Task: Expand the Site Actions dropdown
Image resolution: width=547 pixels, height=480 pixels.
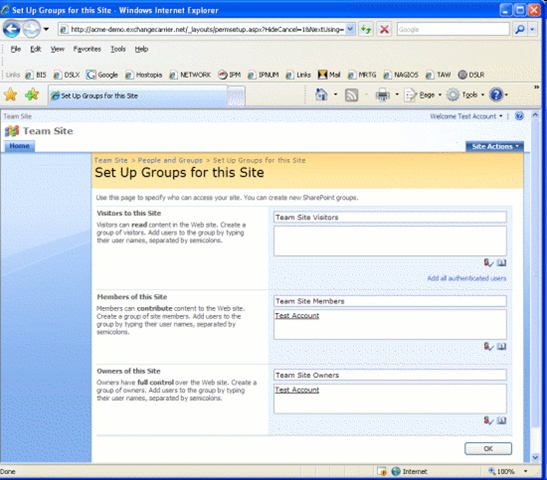Action: (x=495, y=147)
